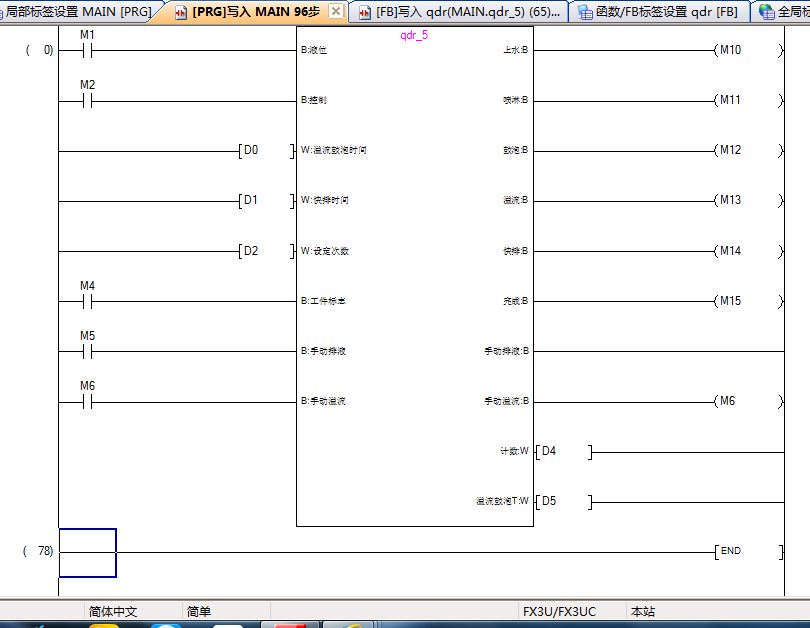Viewport: 810px width, 628px height.
Task: Close the [PRG]写入 MAIN 96步 tab
Action: [x=336, y=11]
